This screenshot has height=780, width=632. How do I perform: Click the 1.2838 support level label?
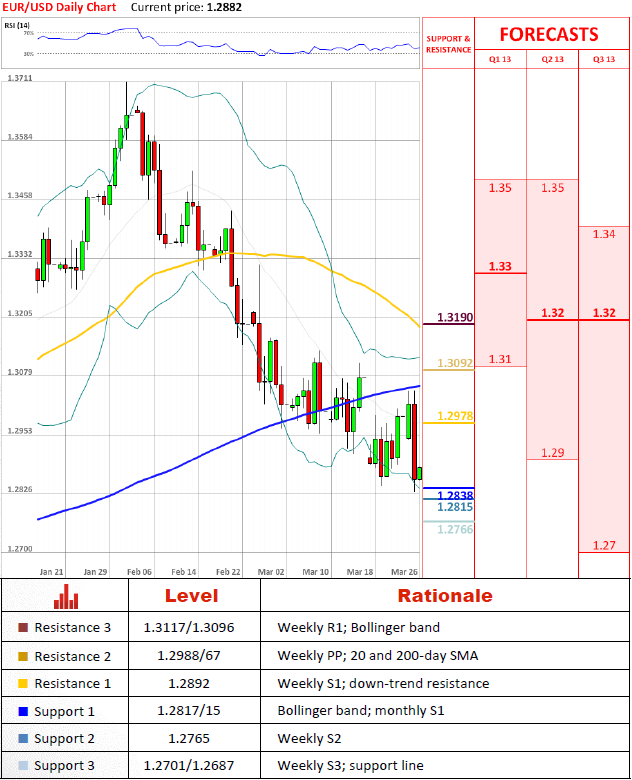pos(455,495)
